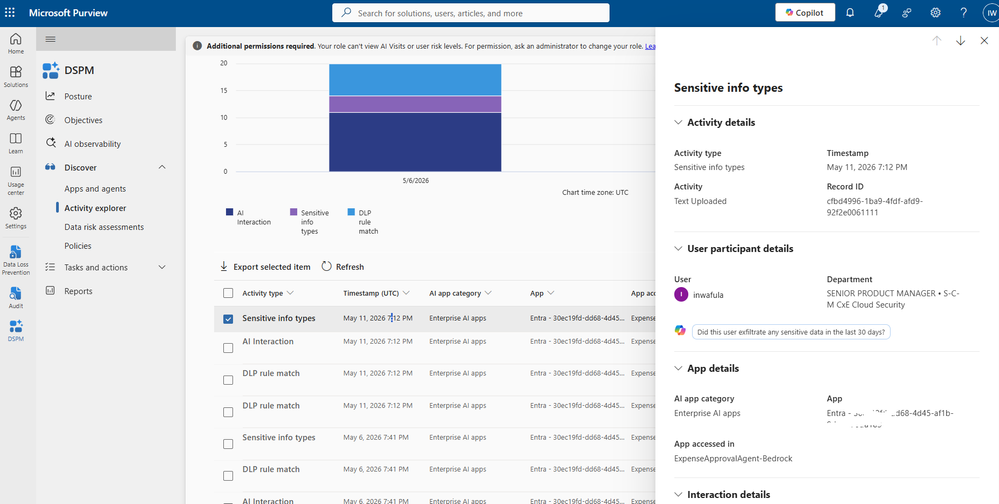The height and width of the screenshot is (504, 999).
Task: Collapse App details section
Action: pyautogui.click(x=679, y=368)
